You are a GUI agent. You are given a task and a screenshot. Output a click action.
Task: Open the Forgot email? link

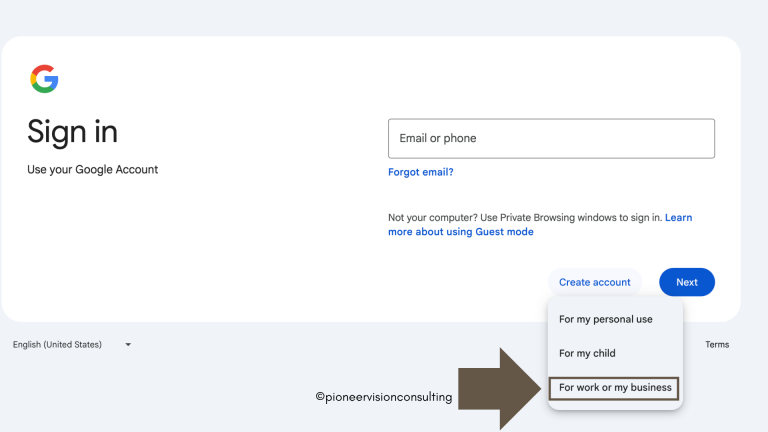[x=420, y=172]
